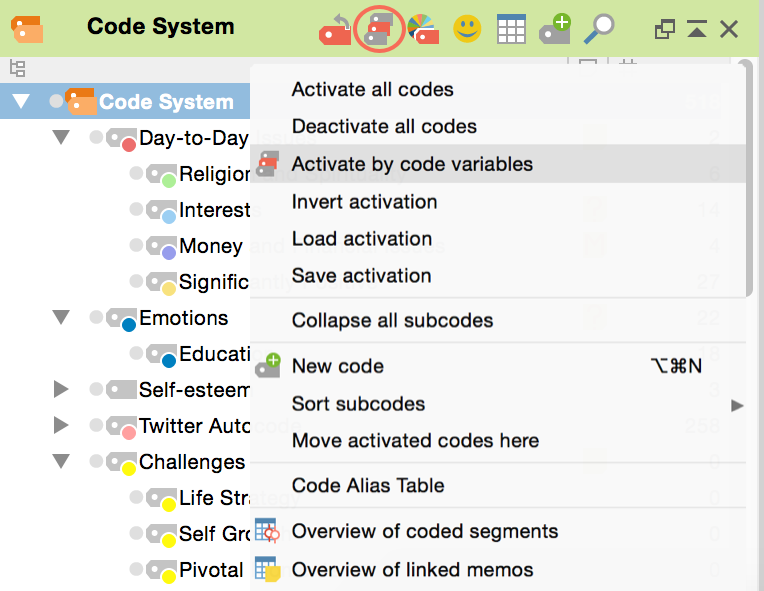Click the new code tag plus toolbar icon
This screenshot has width=764, height=591.
click(555, 29)
